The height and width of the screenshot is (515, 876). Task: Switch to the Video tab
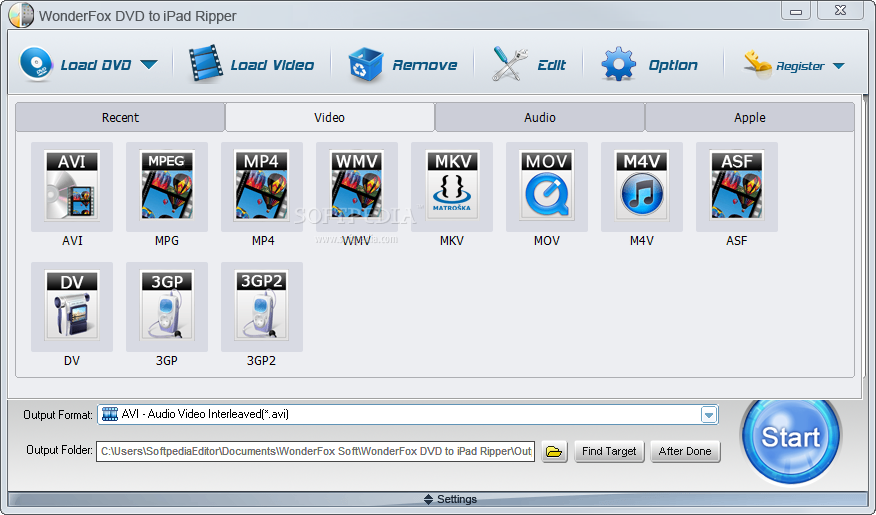[330, 117]
